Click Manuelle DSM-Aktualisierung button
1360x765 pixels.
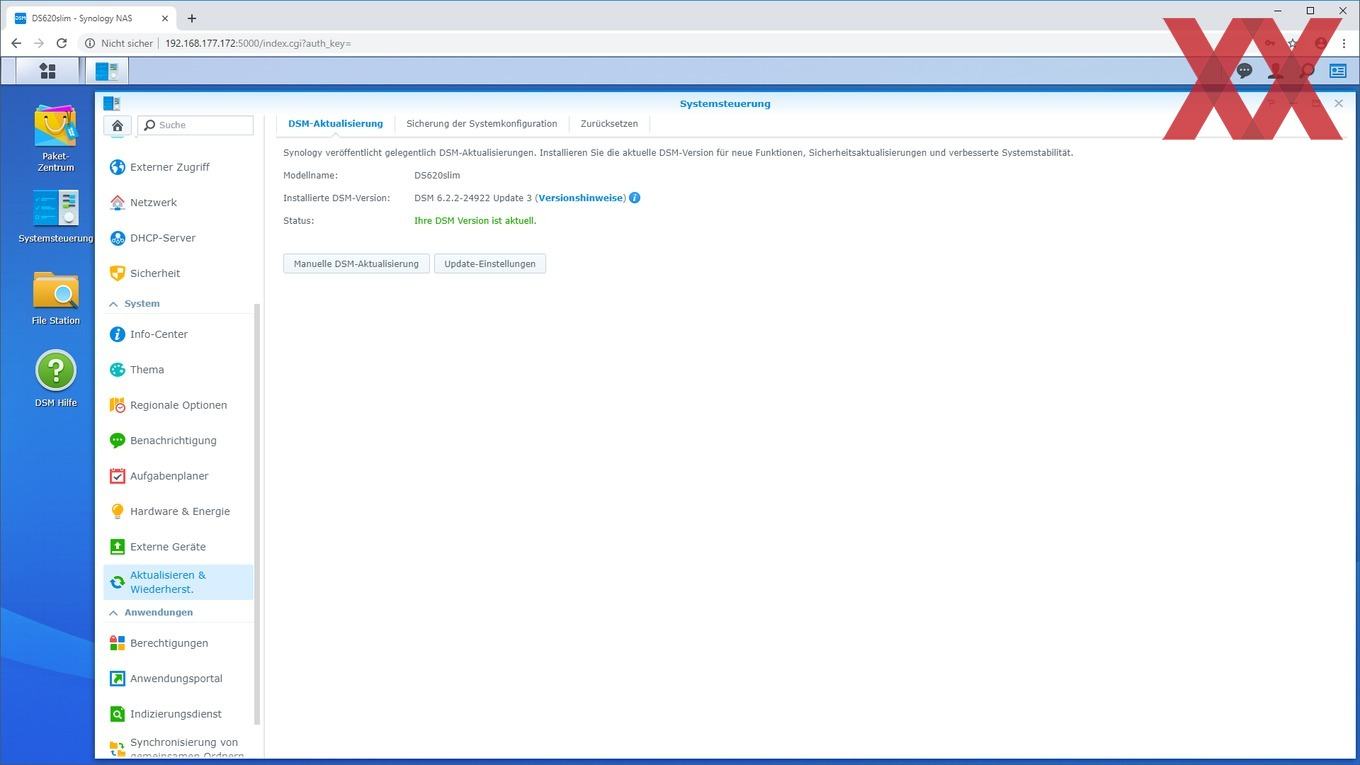[356, 264]
